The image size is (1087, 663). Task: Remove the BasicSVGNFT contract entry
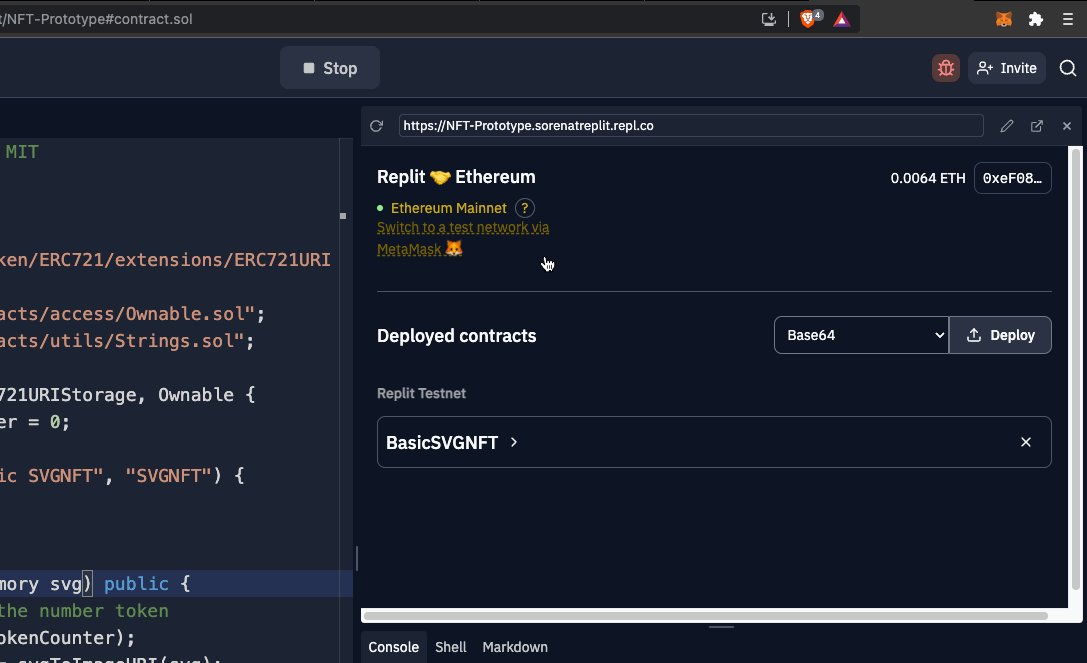point(1025,442)
